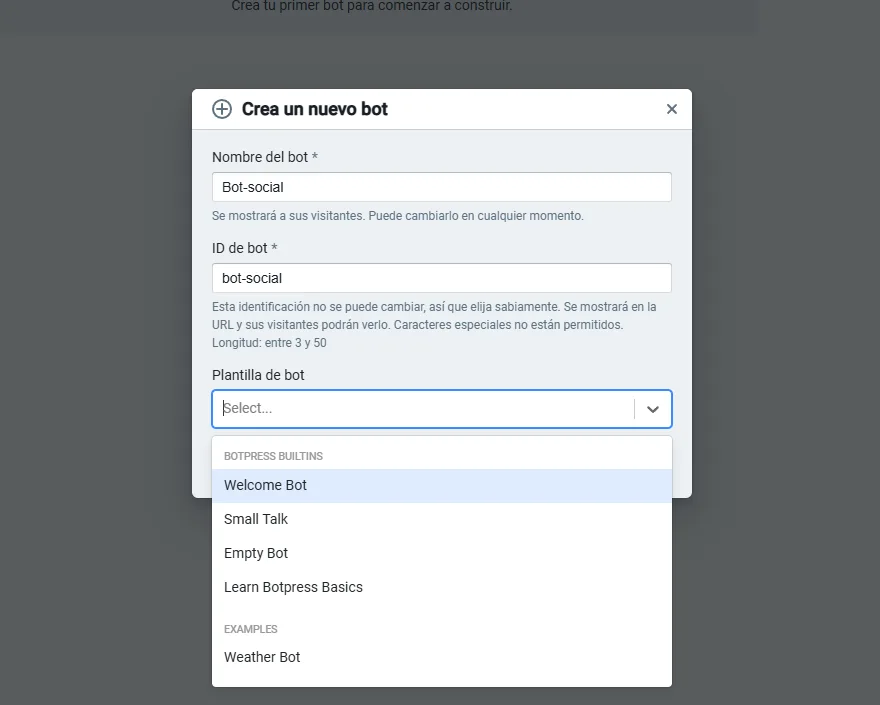The image size is (880, 705).
Task: Click the dropdown chevron icon on template selector
Action: tap(654, 409)
